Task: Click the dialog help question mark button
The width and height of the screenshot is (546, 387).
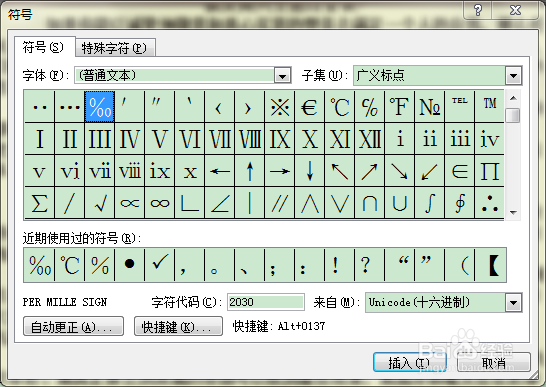Action: 478,10
